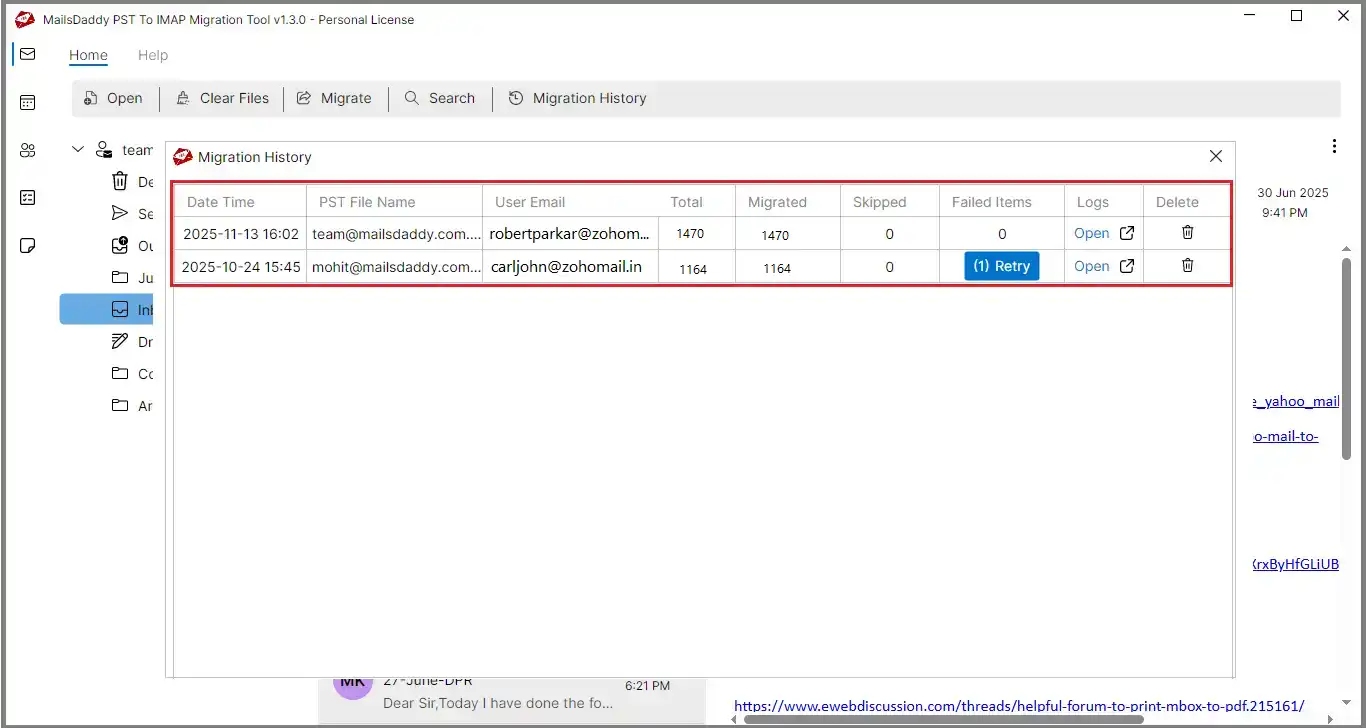Viewport: 1366px width, 728px height.
Task: Click the three-dot options icon
Action: click(x=1335, y=146)
